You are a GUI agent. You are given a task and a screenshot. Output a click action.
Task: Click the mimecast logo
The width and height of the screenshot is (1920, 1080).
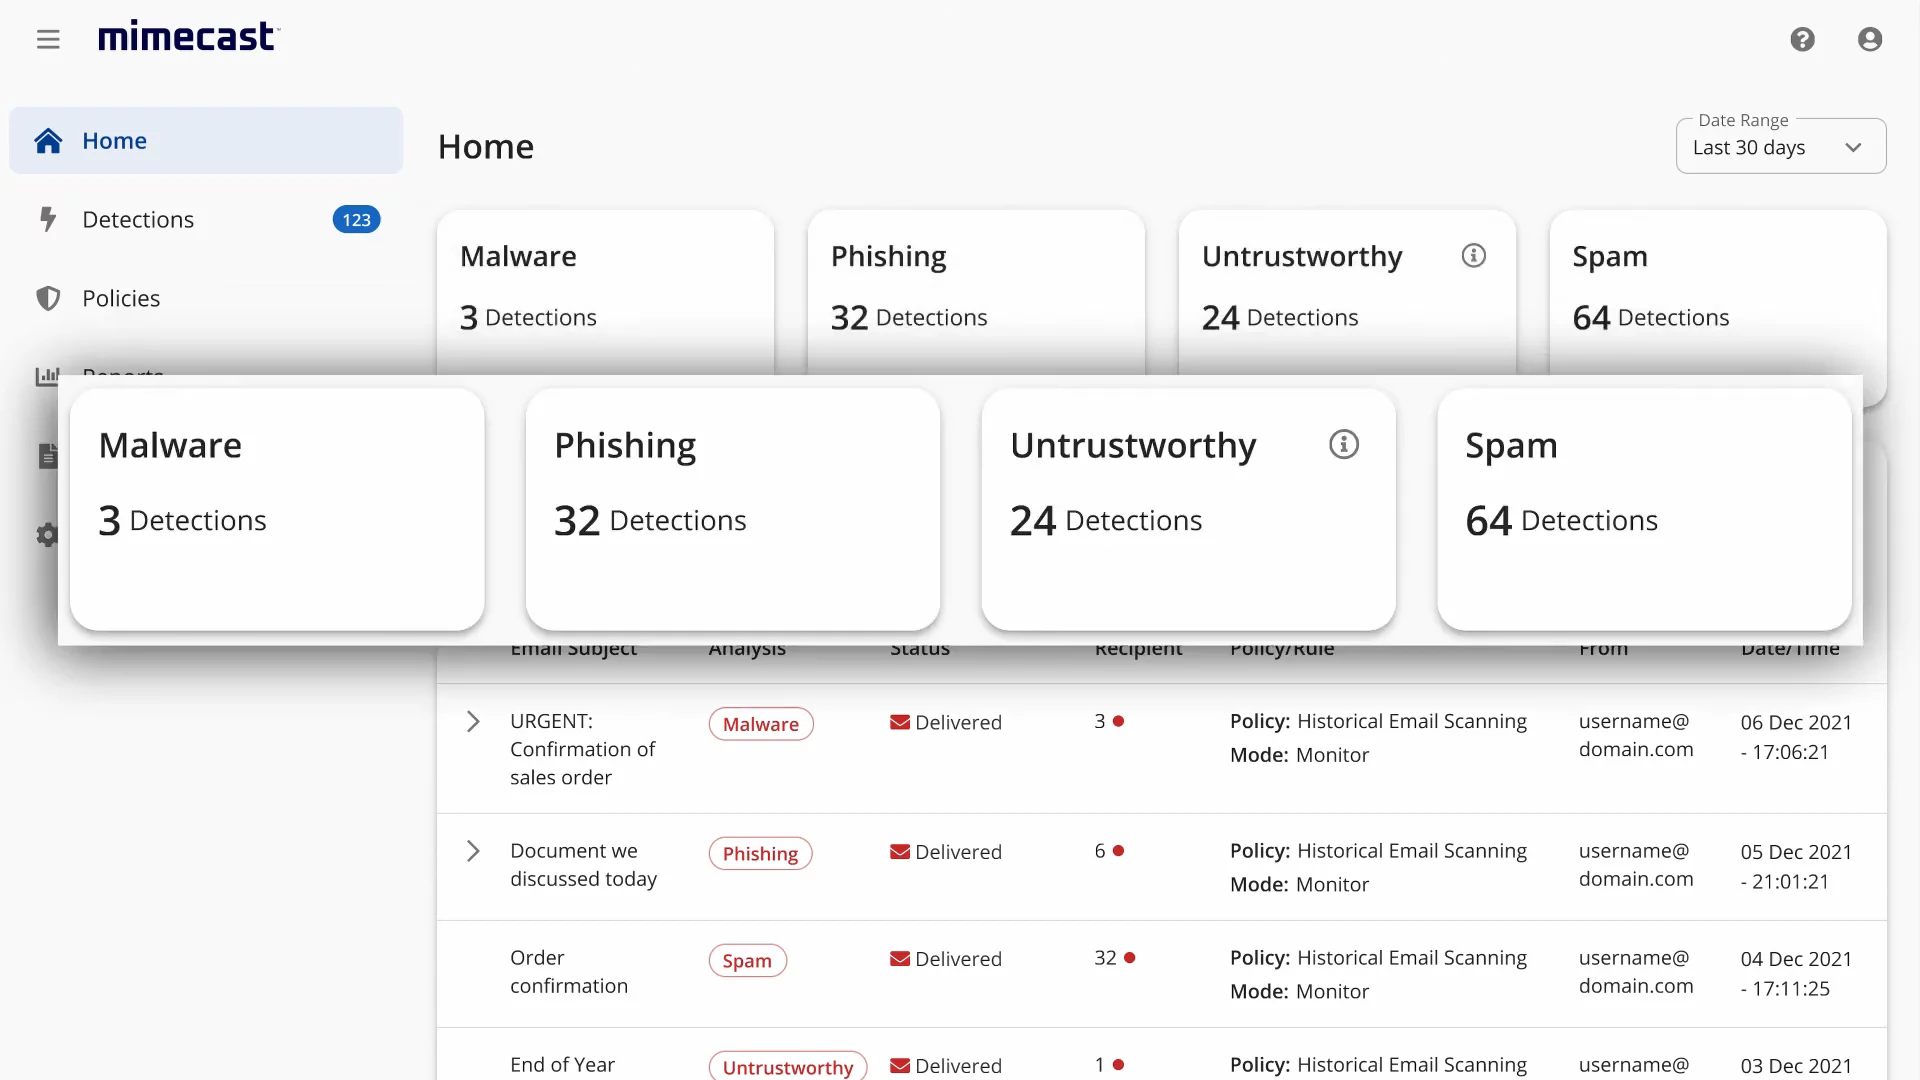[x=188, y=37]
